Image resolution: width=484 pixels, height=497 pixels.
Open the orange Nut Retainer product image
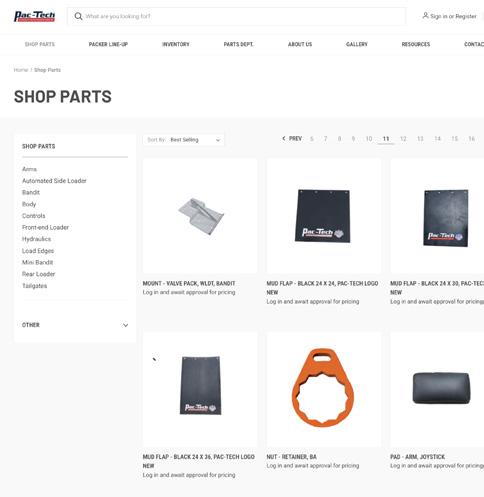point(324,389)
